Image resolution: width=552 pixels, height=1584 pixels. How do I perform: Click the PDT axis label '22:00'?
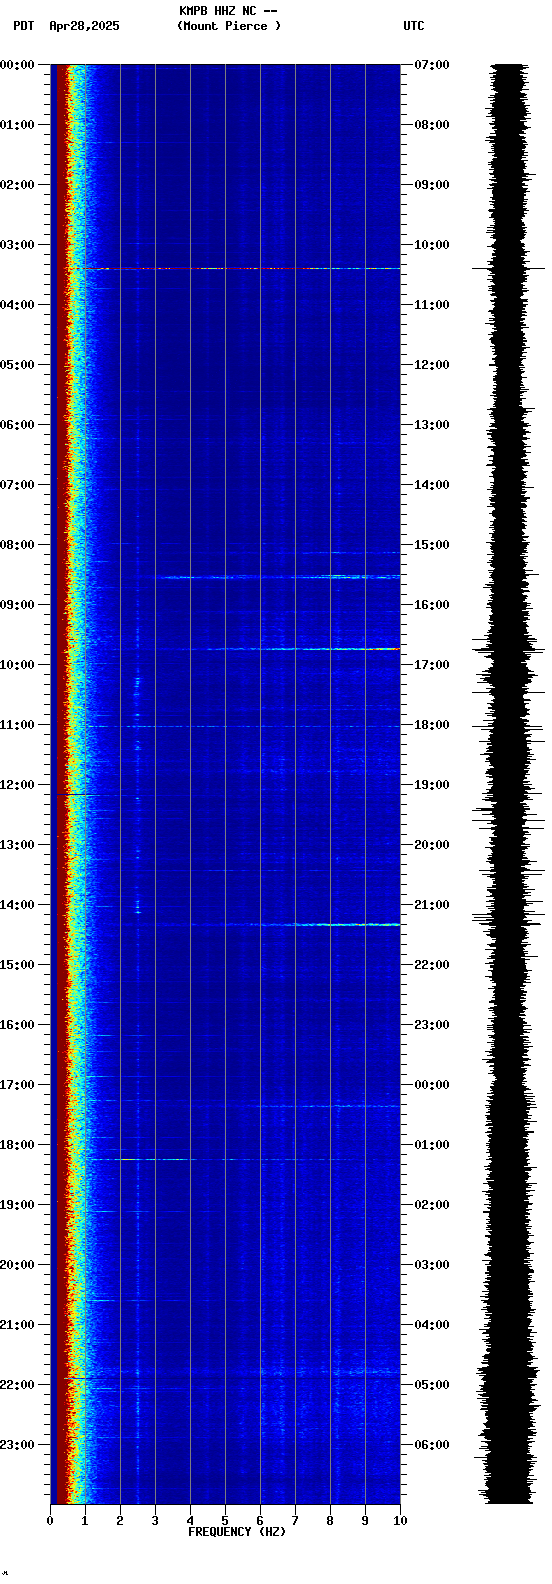pyautogui.click(x=17, y=1385)
